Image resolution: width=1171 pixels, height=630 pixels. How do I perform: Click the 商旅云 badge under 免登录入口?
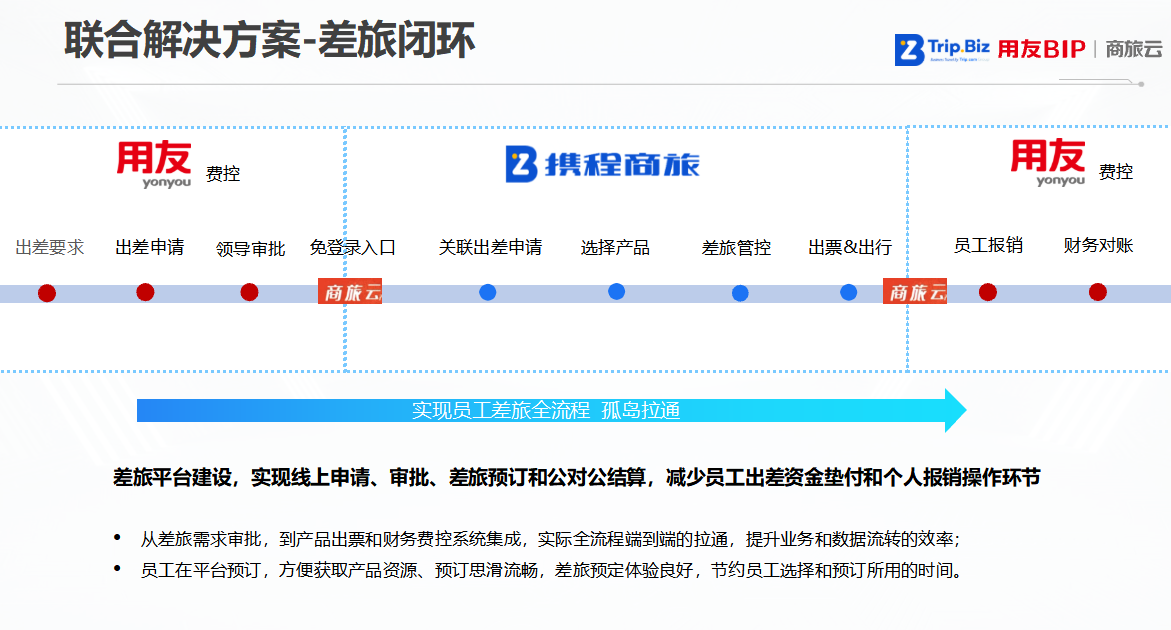pos(350,292)
